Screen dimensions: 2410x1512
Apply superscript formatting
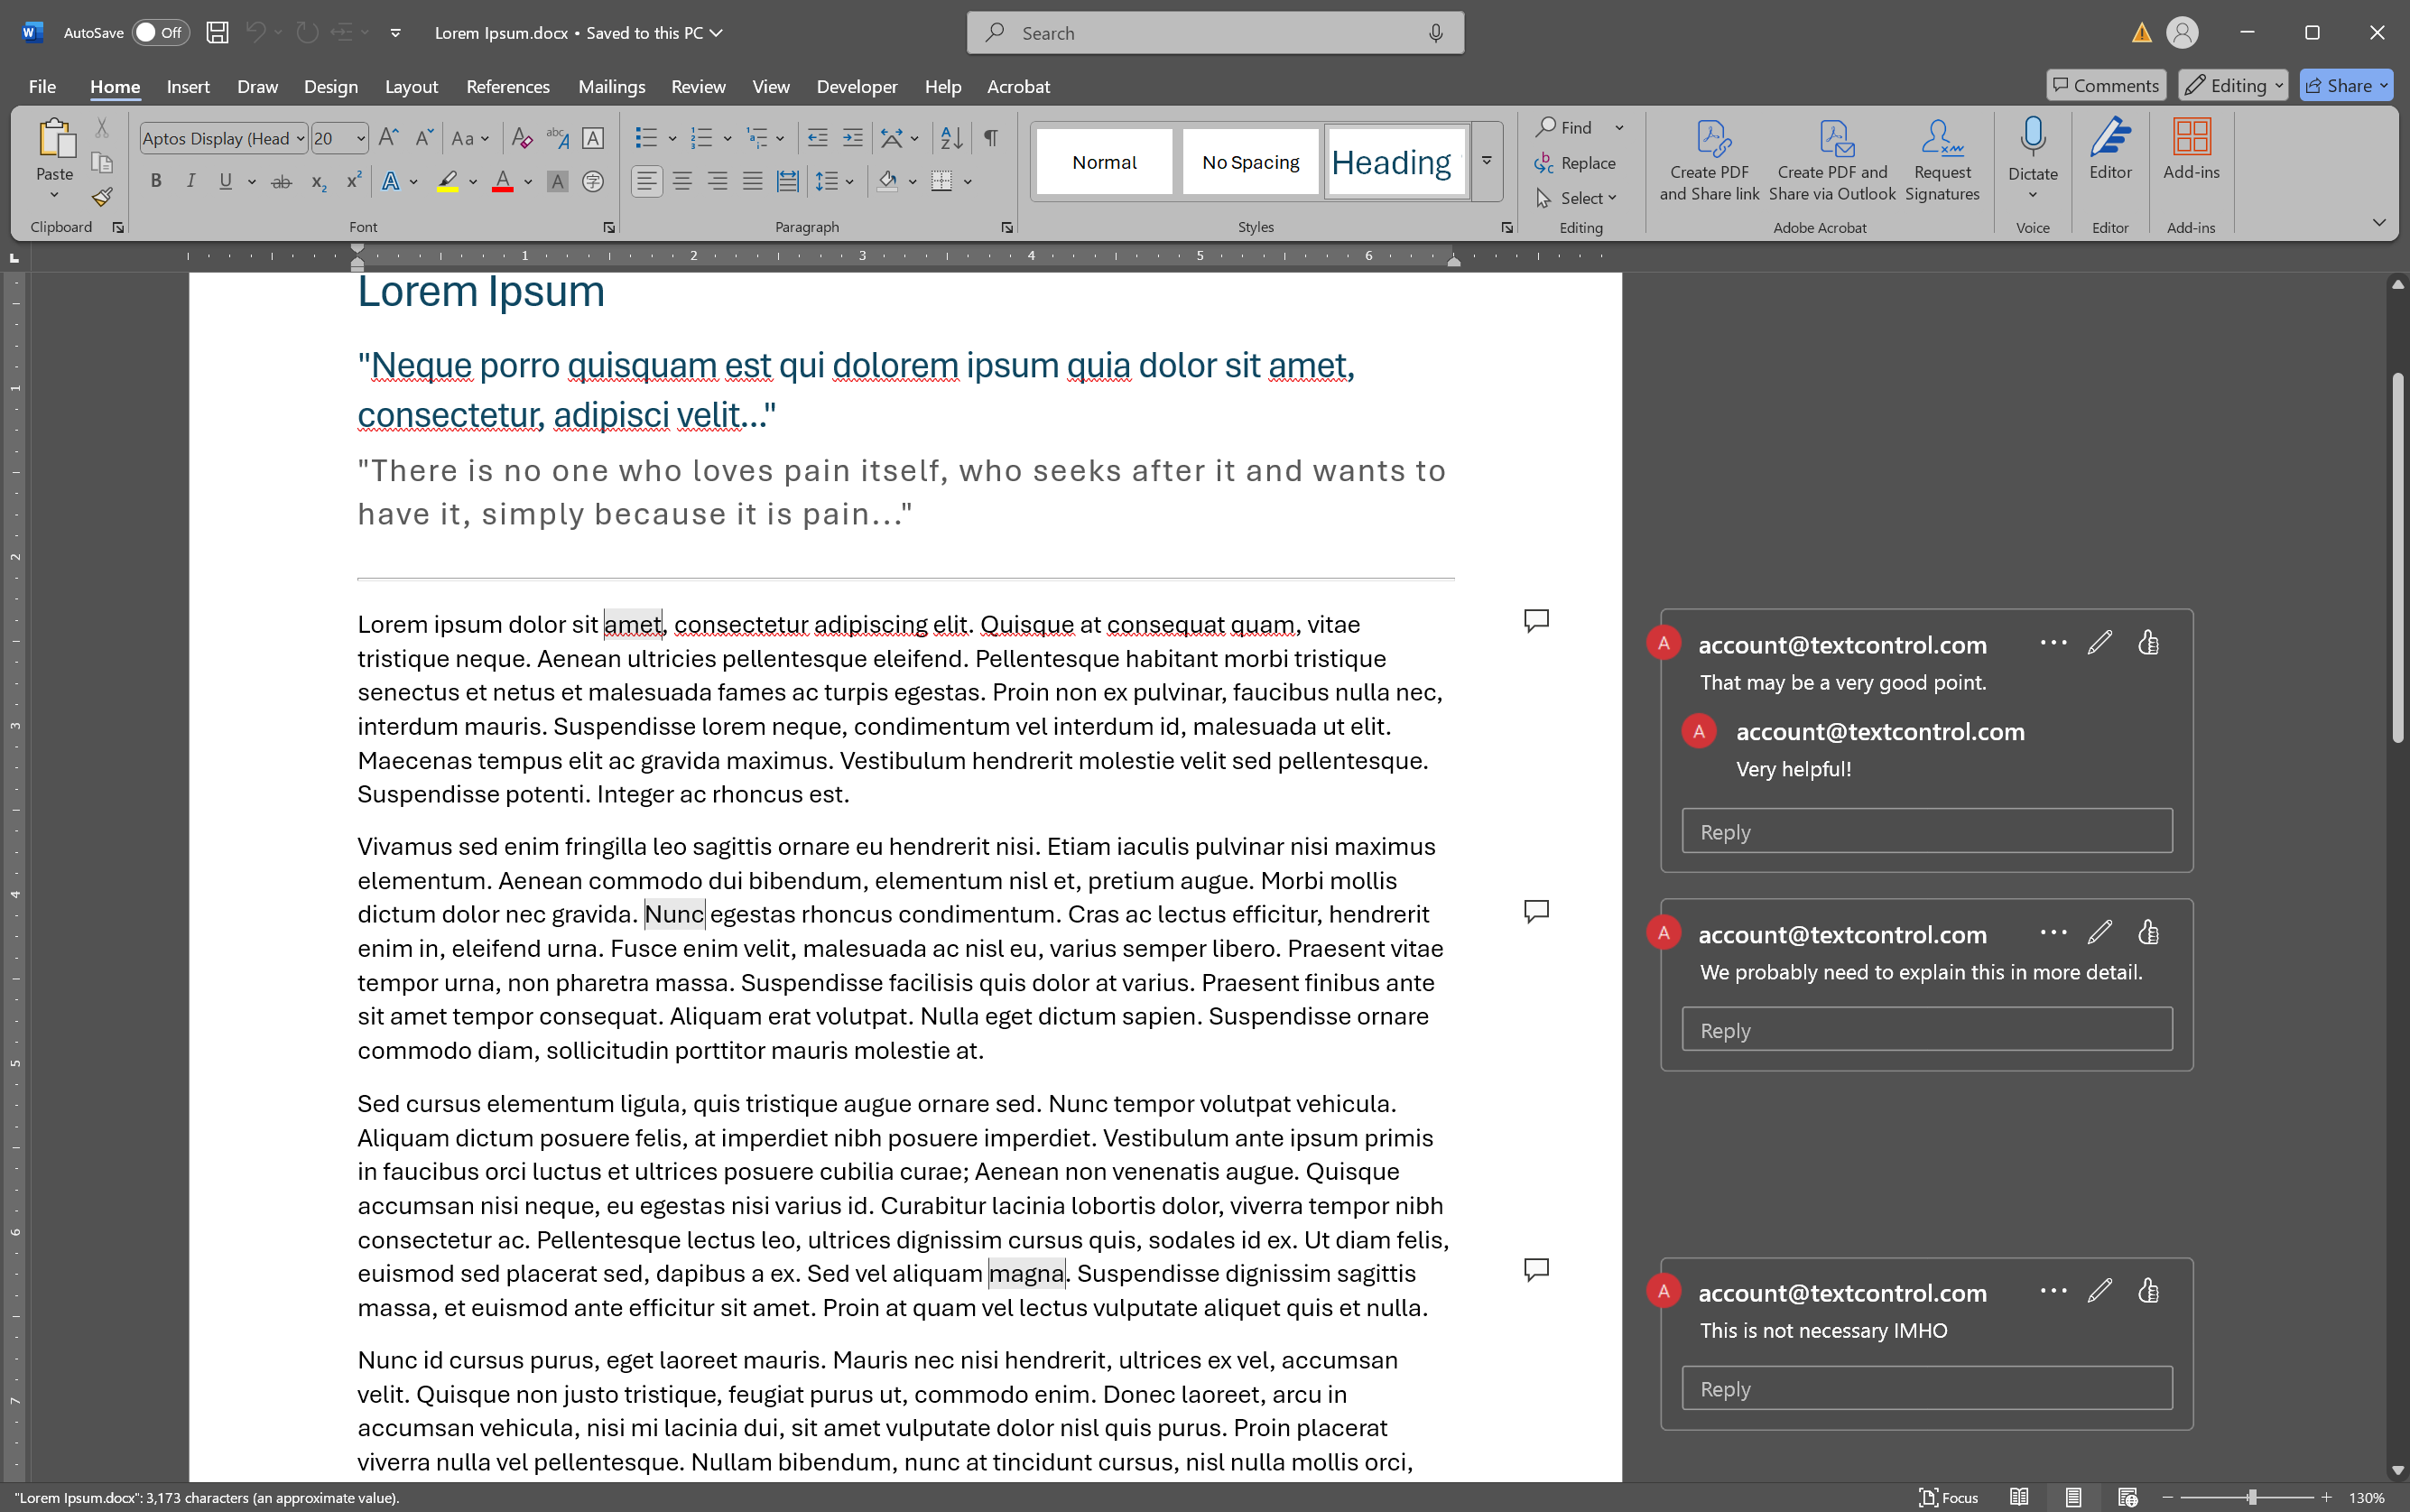353,181
